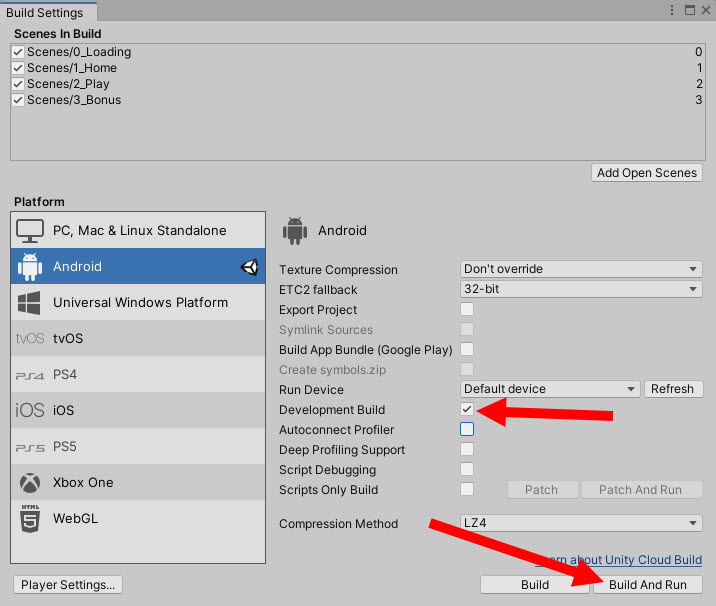716x606 pixels.
Task: Select the Scenes/3_Bonus scene name
Action: 74,100
